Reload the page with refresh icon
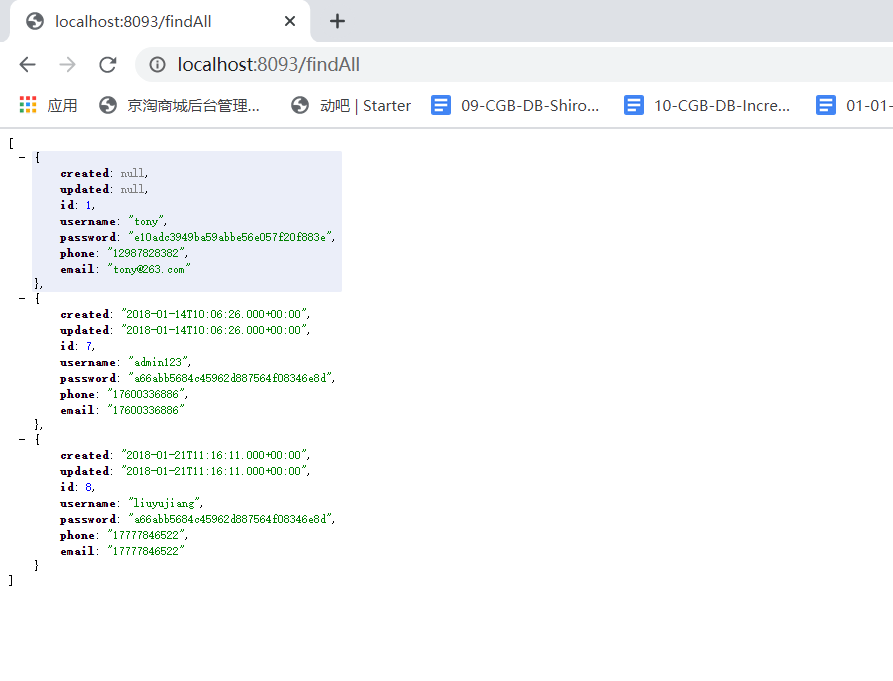This screenshot has width=893, height=681. 108,64
